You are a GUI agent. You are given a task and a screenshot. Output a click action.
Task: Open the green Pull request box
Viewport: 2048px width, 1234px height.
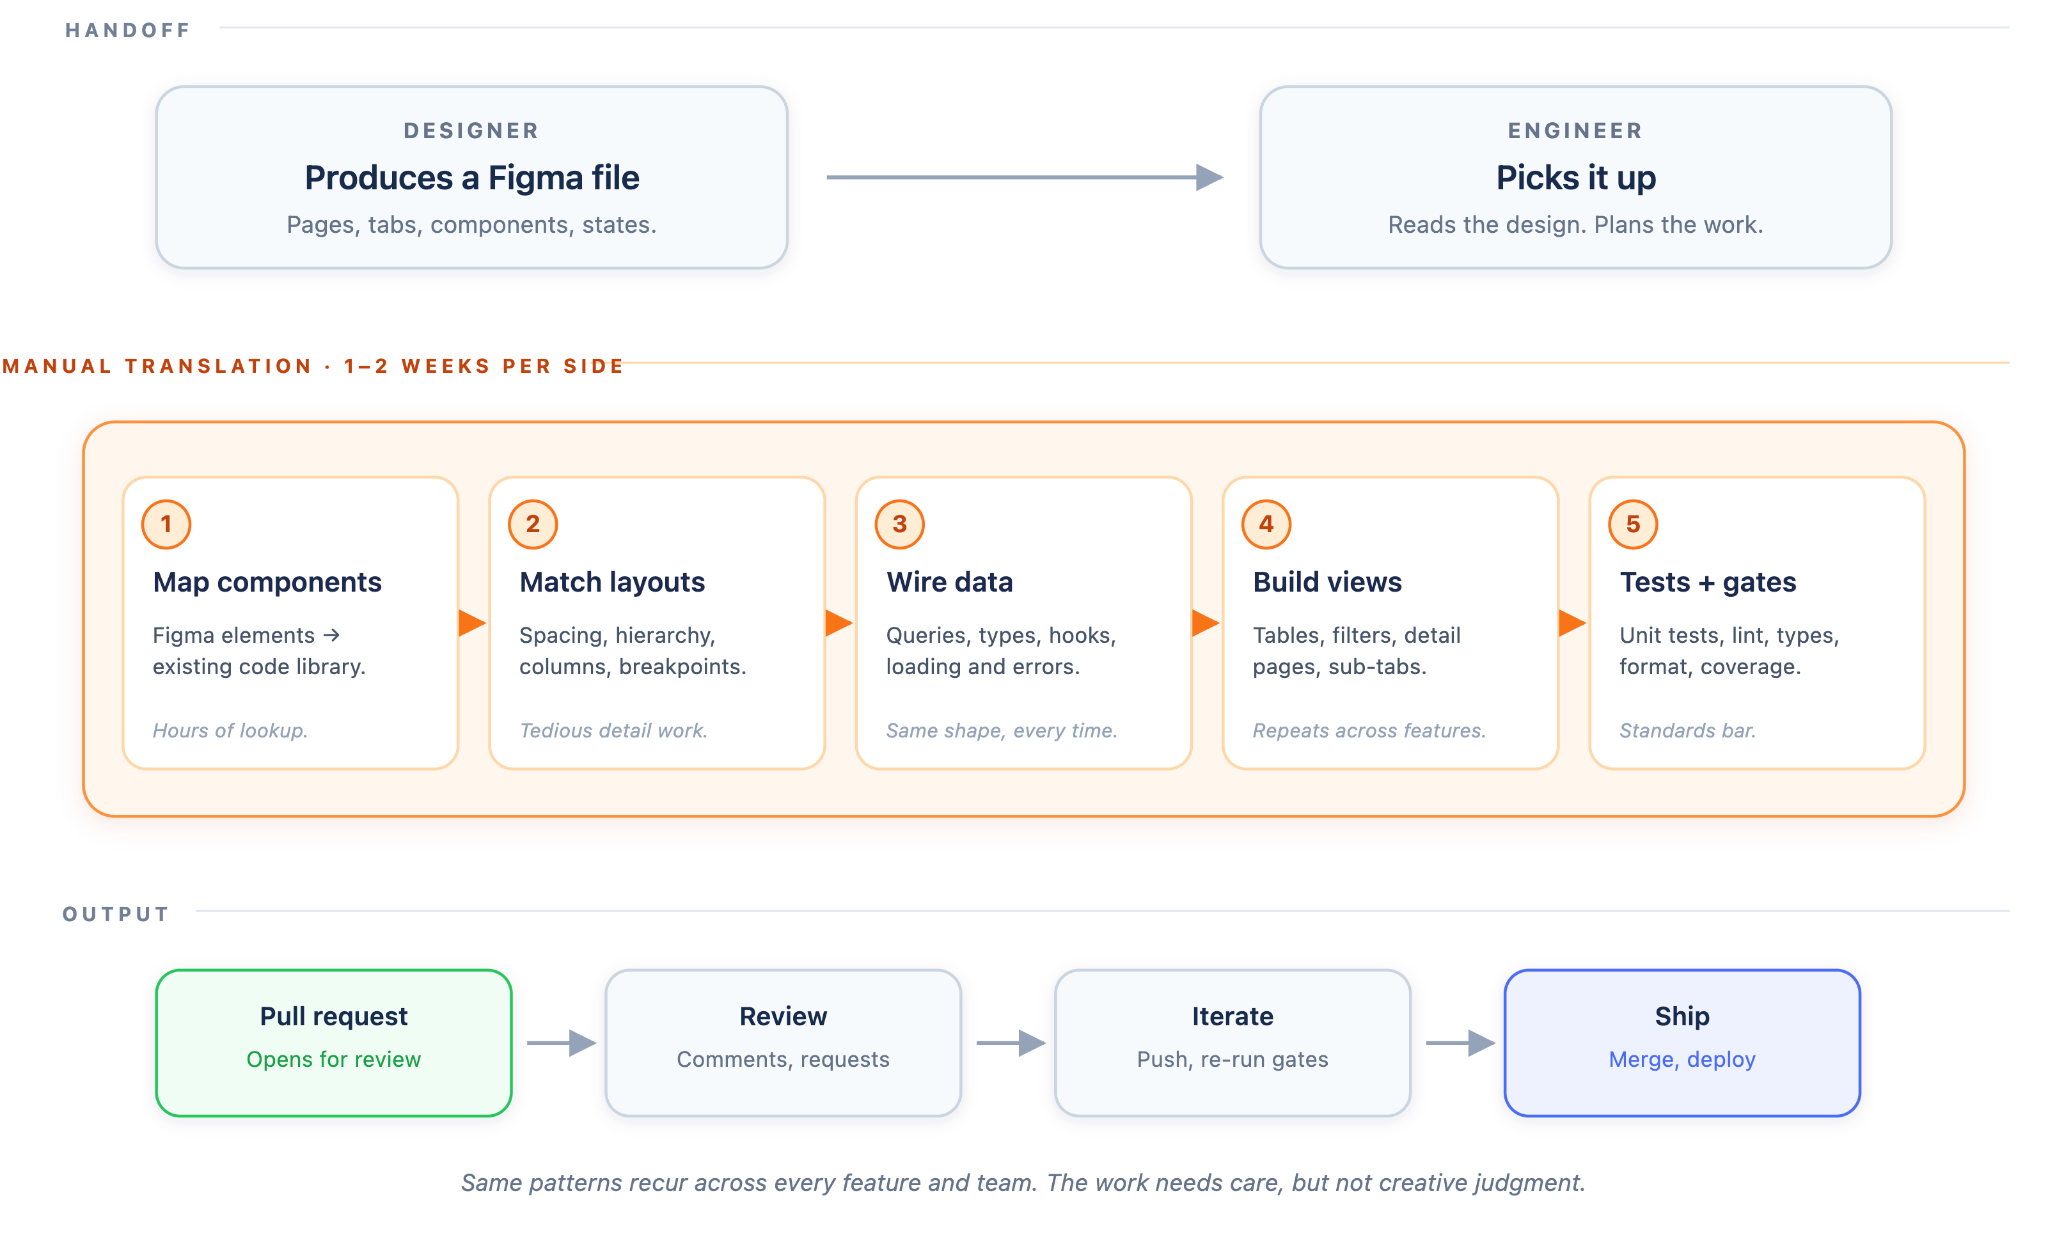pos(334,1043)
